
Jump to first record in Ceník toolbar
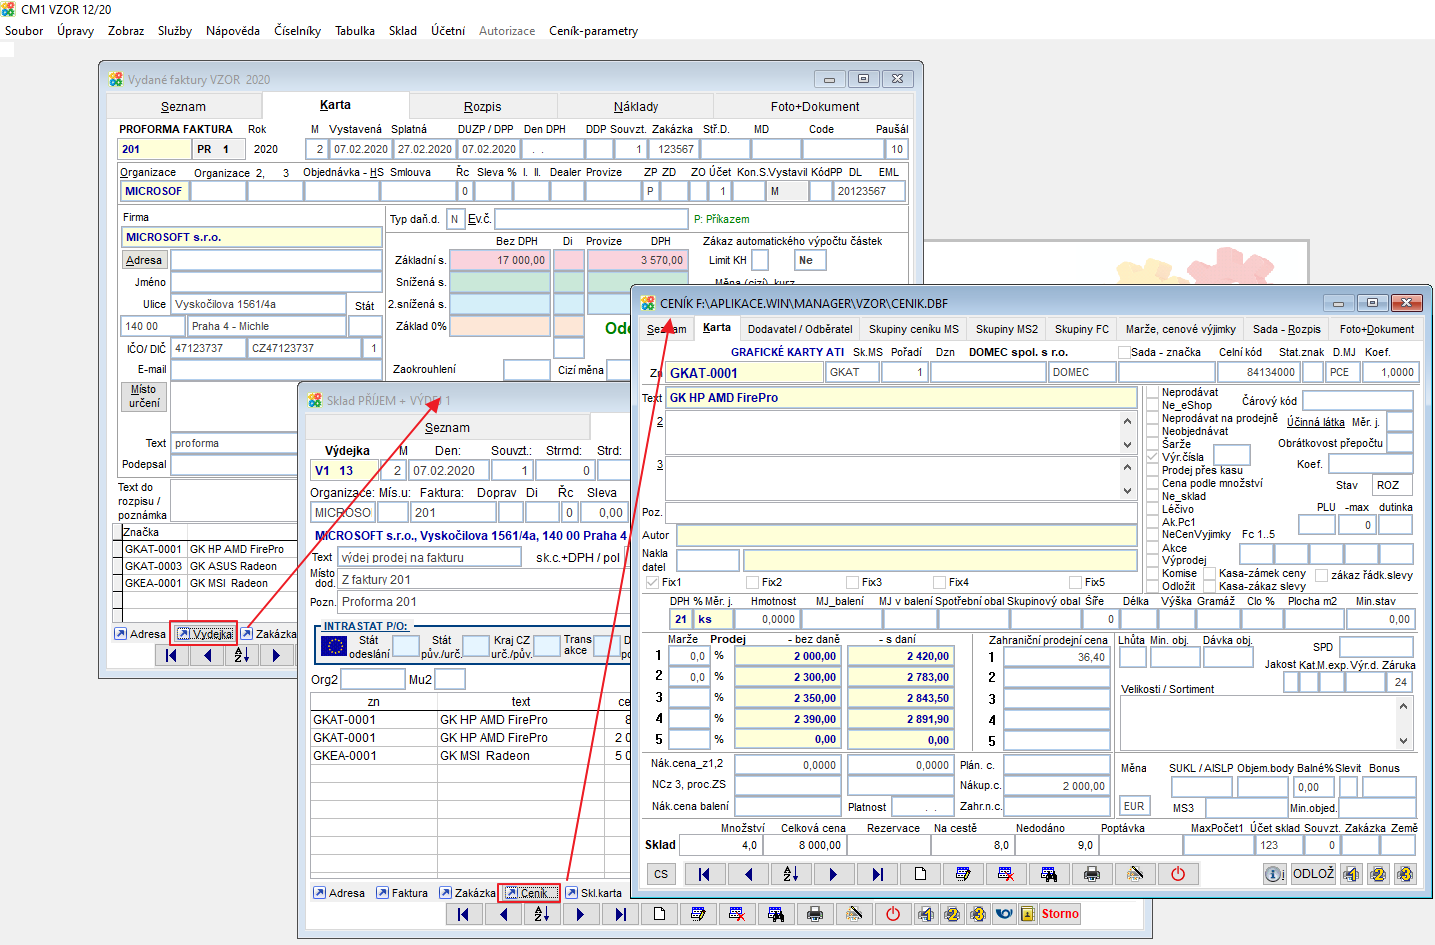[704, 874]
